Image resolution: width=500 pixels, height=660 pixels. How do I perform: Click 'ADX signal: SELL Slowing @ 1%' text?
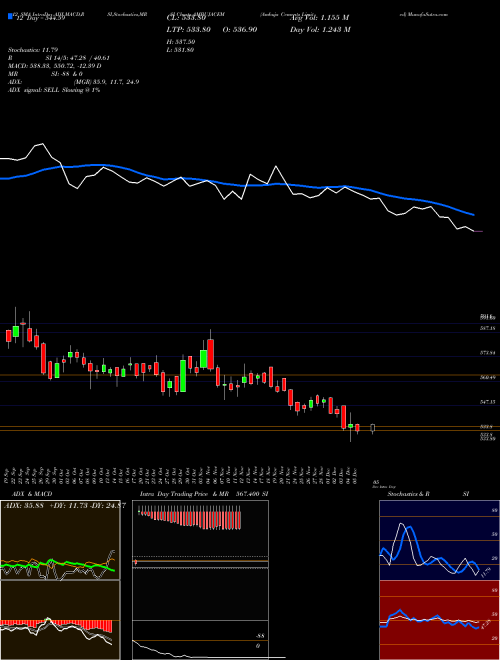click(x=54, y=90)
